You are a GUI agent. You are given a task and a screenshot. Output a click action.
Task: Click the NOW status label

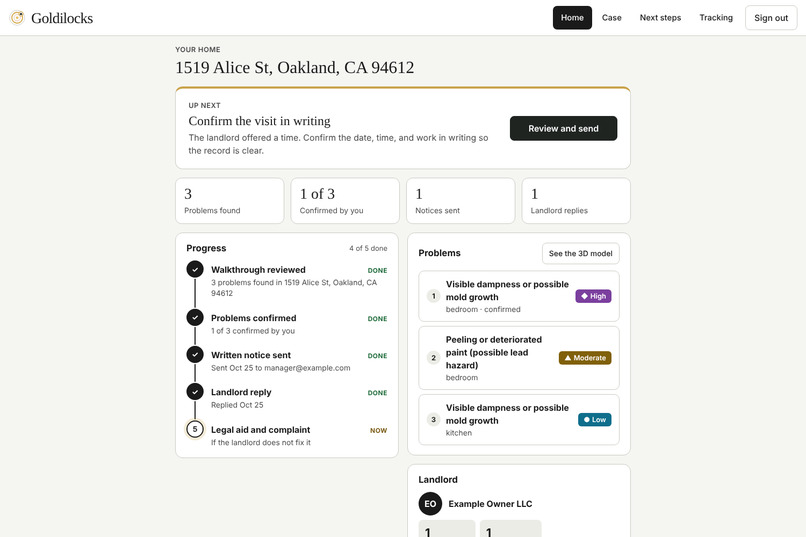tap(378, 431)
